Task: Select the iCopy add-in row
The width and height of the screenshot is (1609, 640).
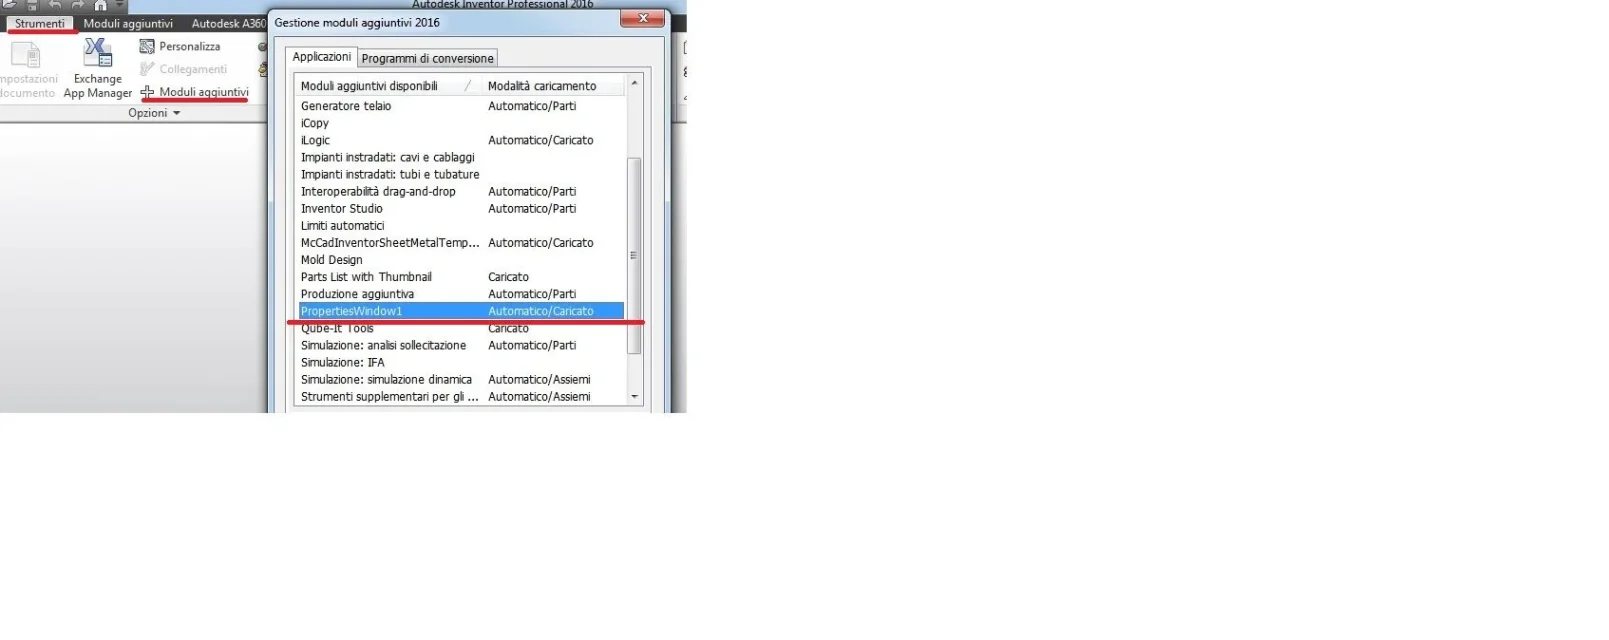Action: tap(461, 123)
